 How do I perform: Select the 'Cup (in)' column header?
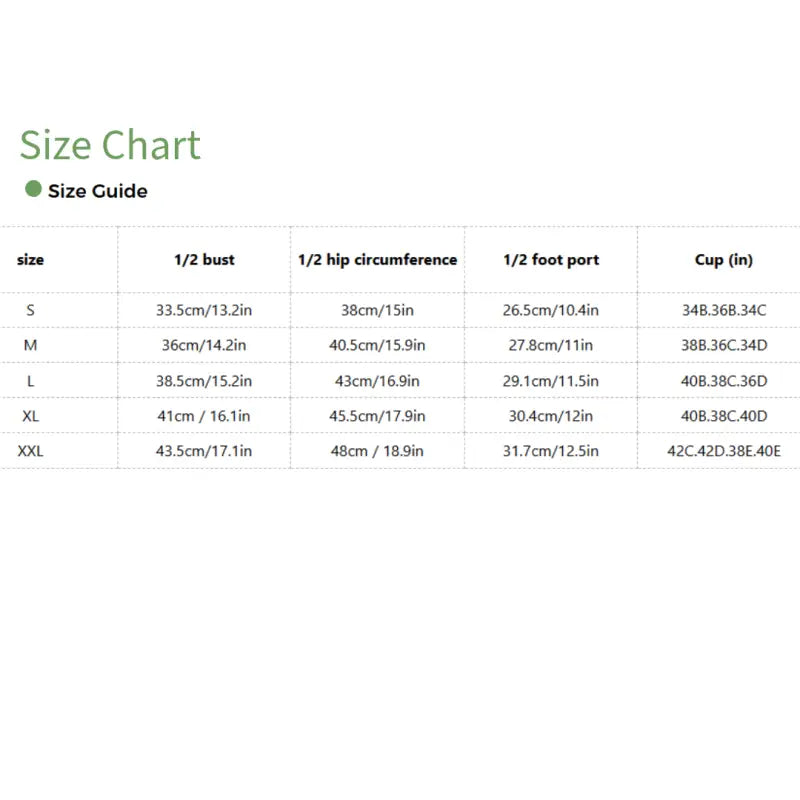coord(724,260)
